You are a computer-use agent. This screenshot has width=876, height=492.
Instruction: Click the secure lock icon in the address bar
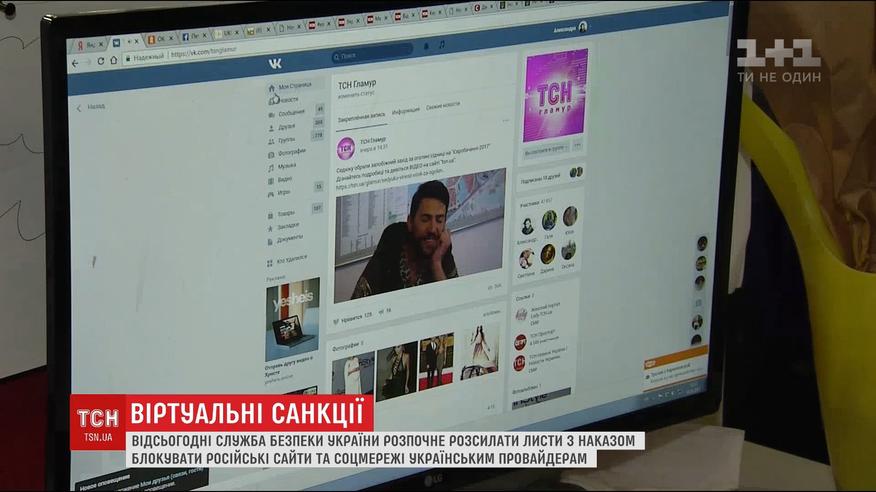[128, 58]
